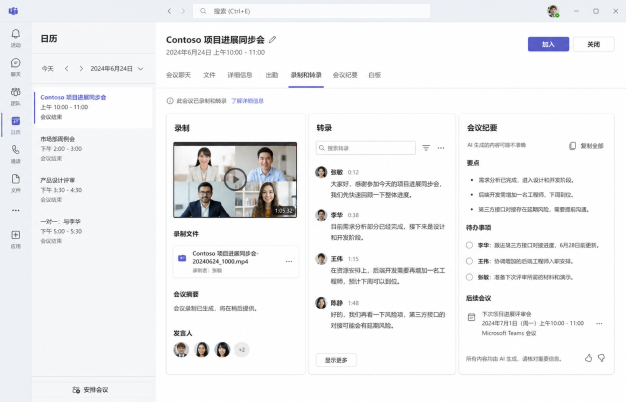
Task: Play the meeting recording video
Action: 235,180
